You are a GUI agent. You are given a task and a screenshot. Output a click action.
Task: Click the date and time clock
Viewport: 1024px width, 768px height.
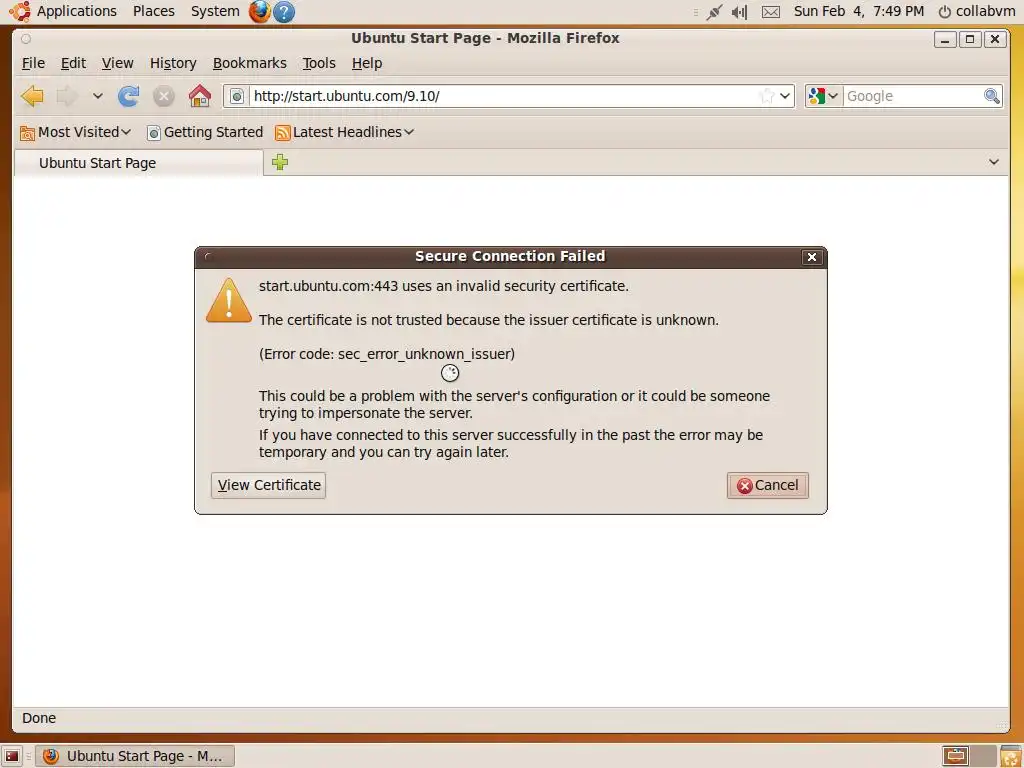pos(859,11)
